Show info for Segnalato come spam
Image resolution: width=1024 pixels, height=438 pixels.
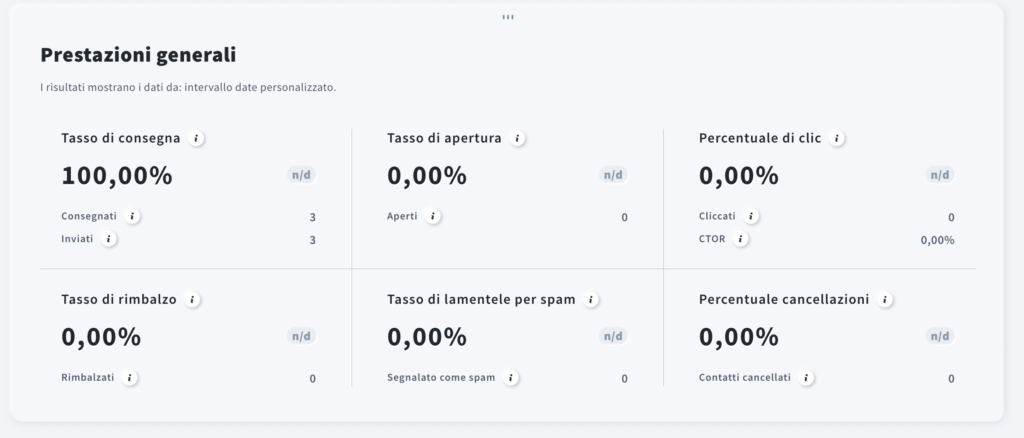click(x=511, y=377)
